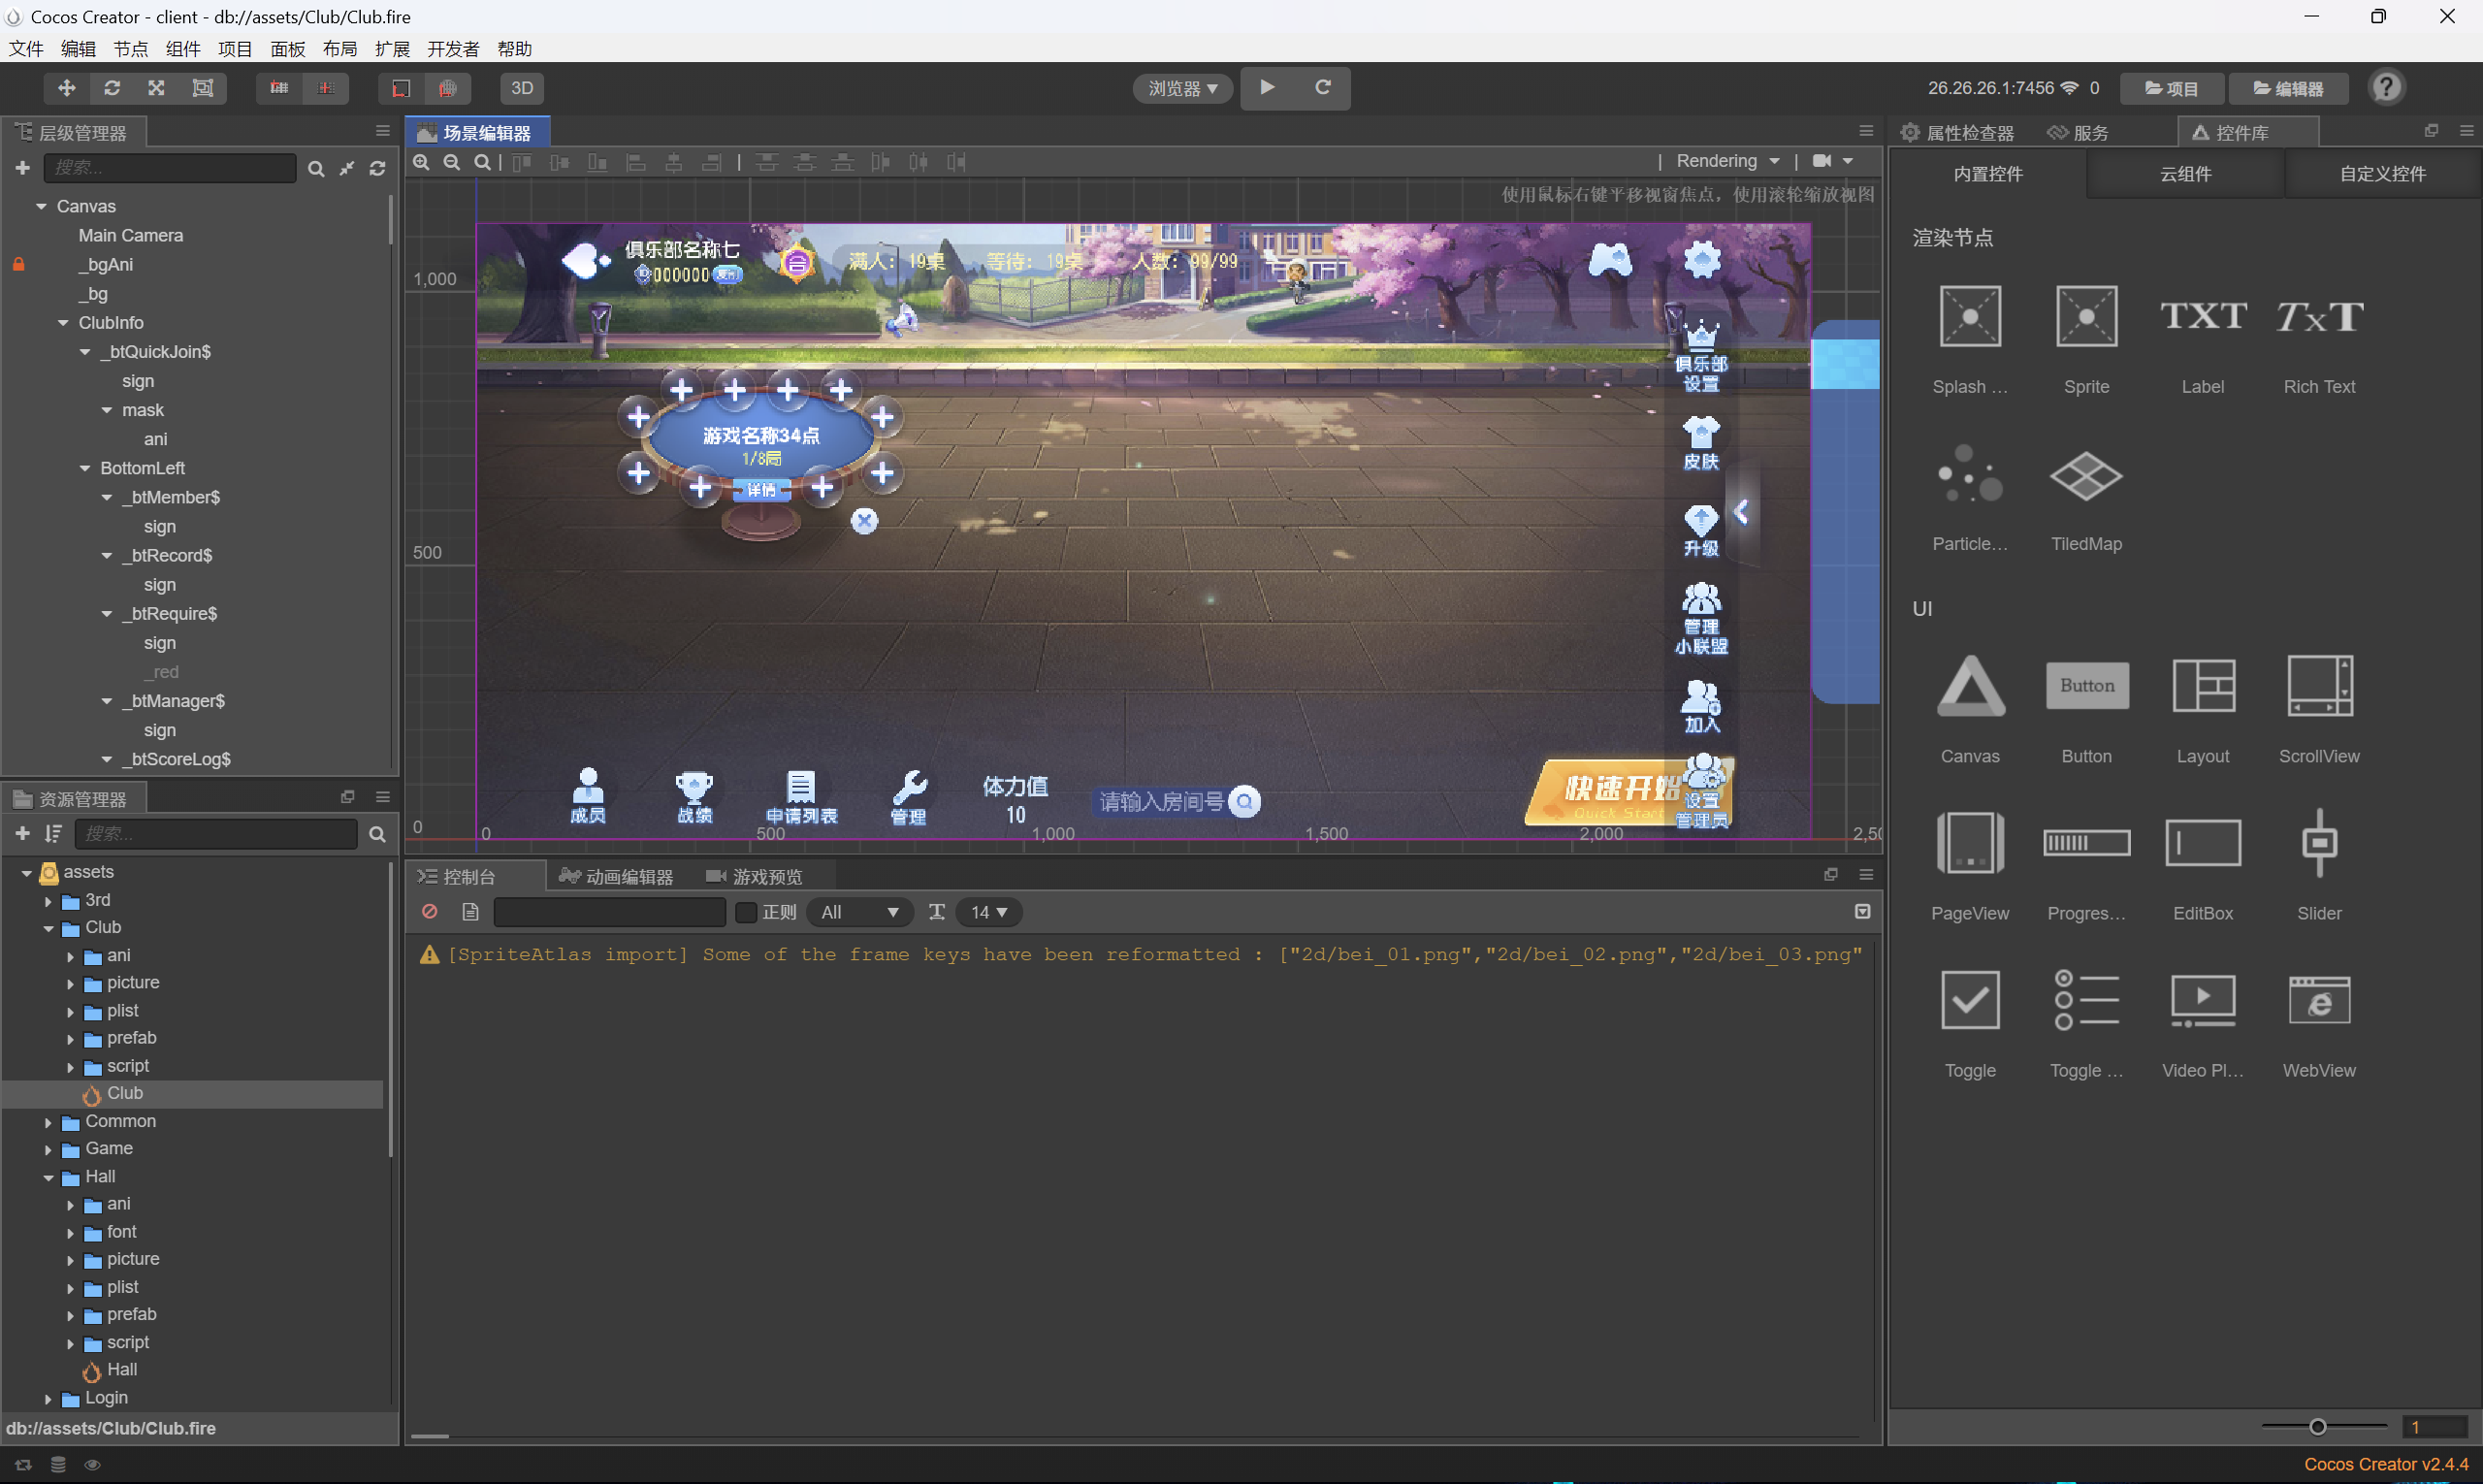Collapse the ClubInfo node in hierarchy

click(63, 323)
